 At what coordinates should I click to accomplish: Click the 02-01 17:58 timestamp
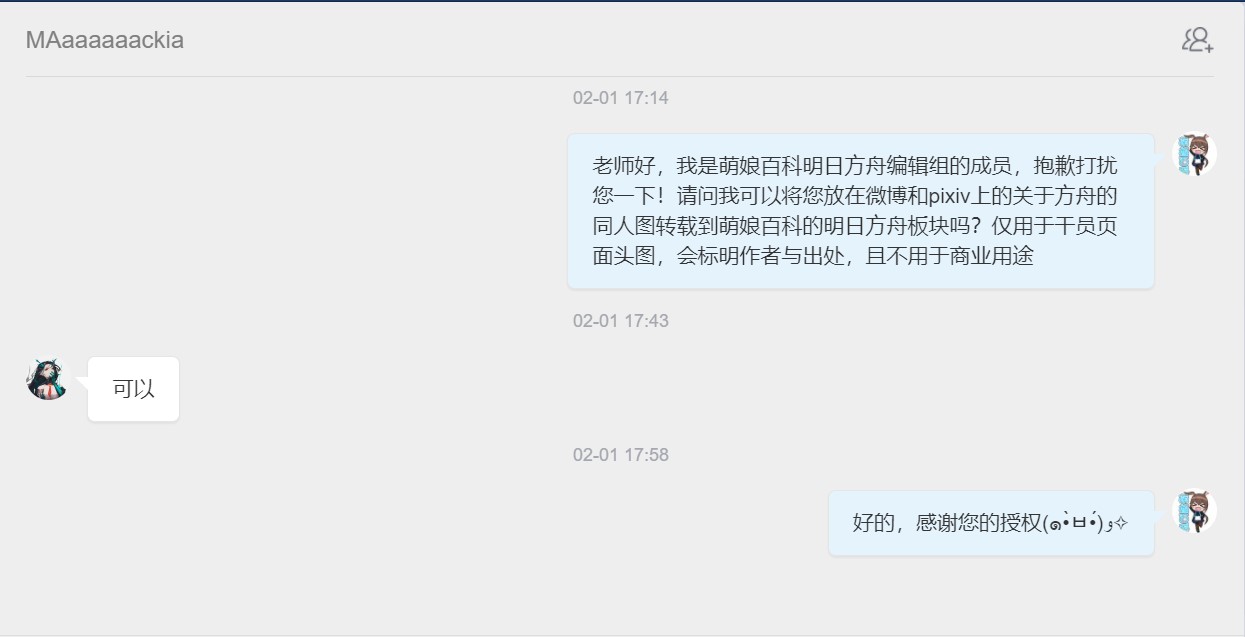tap(621, 455)
